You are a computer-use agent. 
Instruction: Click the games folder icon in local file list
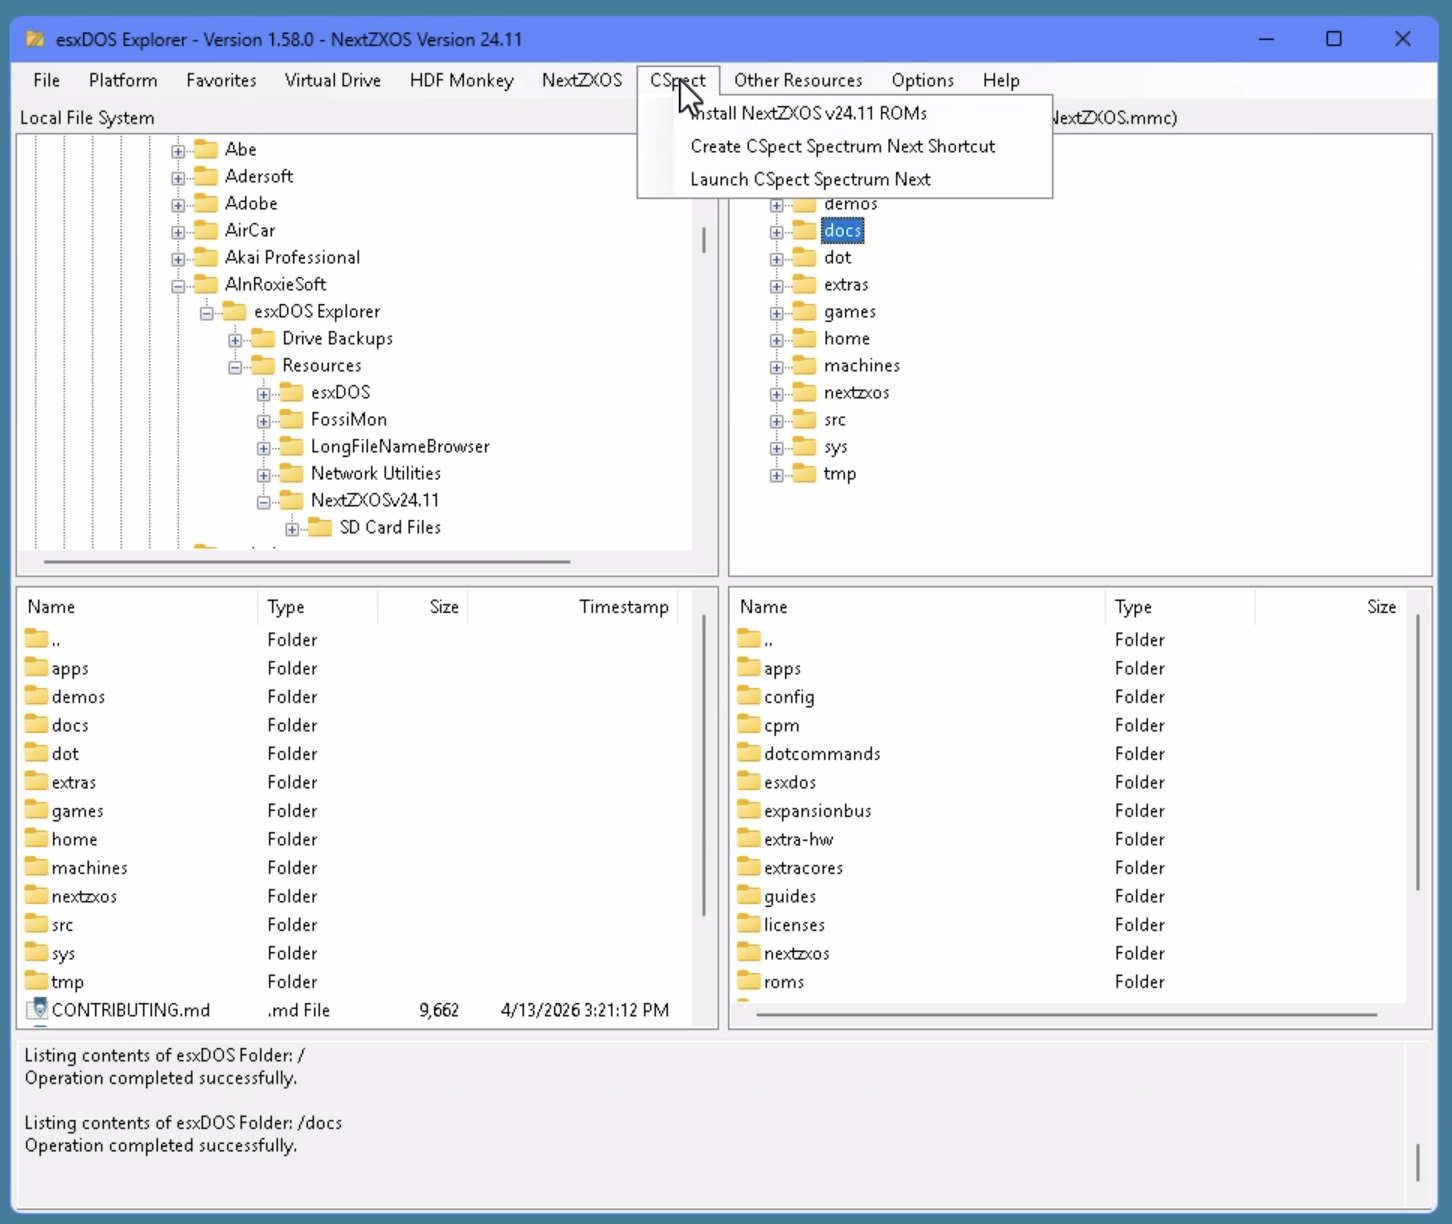click(37, 810)
